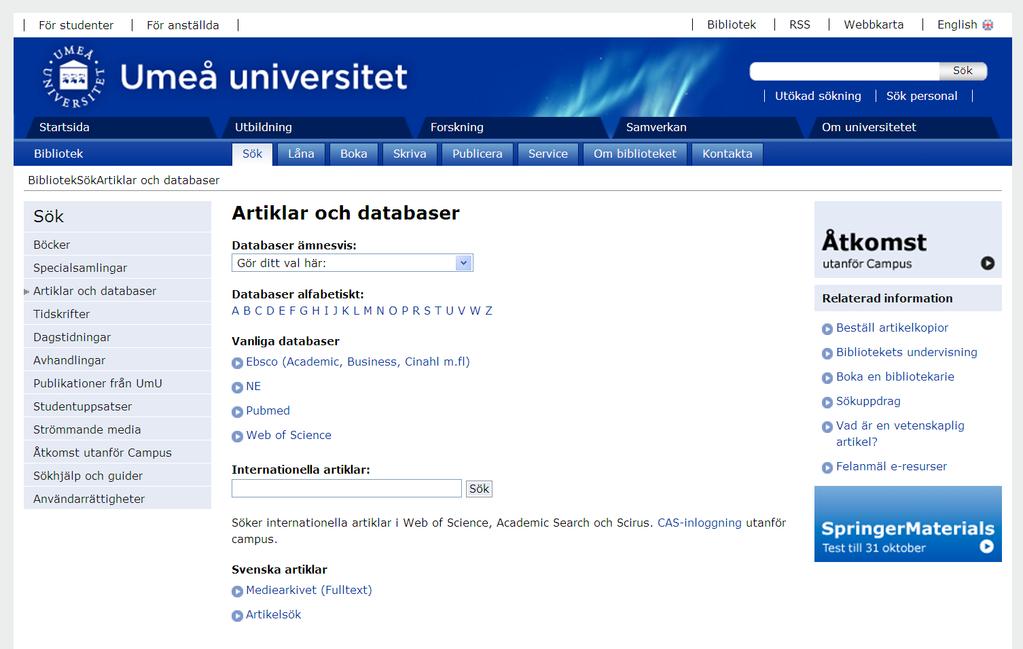Screen dimensions: 1023x649
Task: Click the header Sök search button
Action: click(x=963, y=70)
